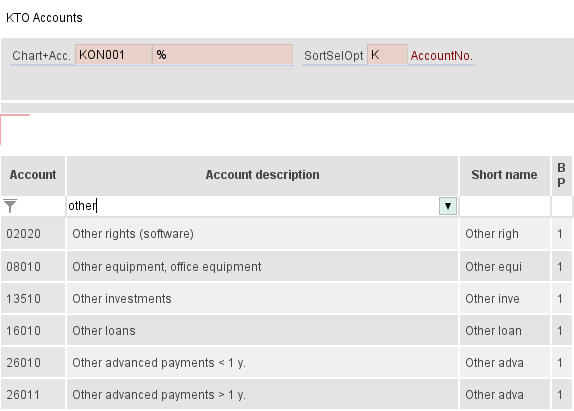Select Other advanced payments < 1 y. row

click(x=286, y=363)
